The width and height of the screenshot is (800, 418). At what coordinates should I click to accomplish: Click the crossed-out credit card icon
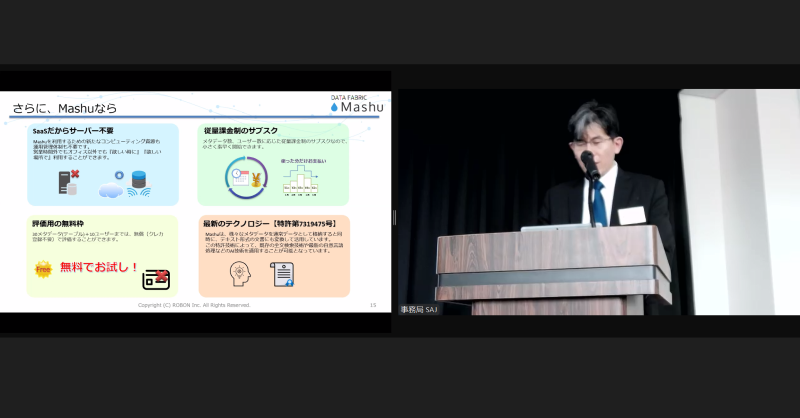click(156, 279)
